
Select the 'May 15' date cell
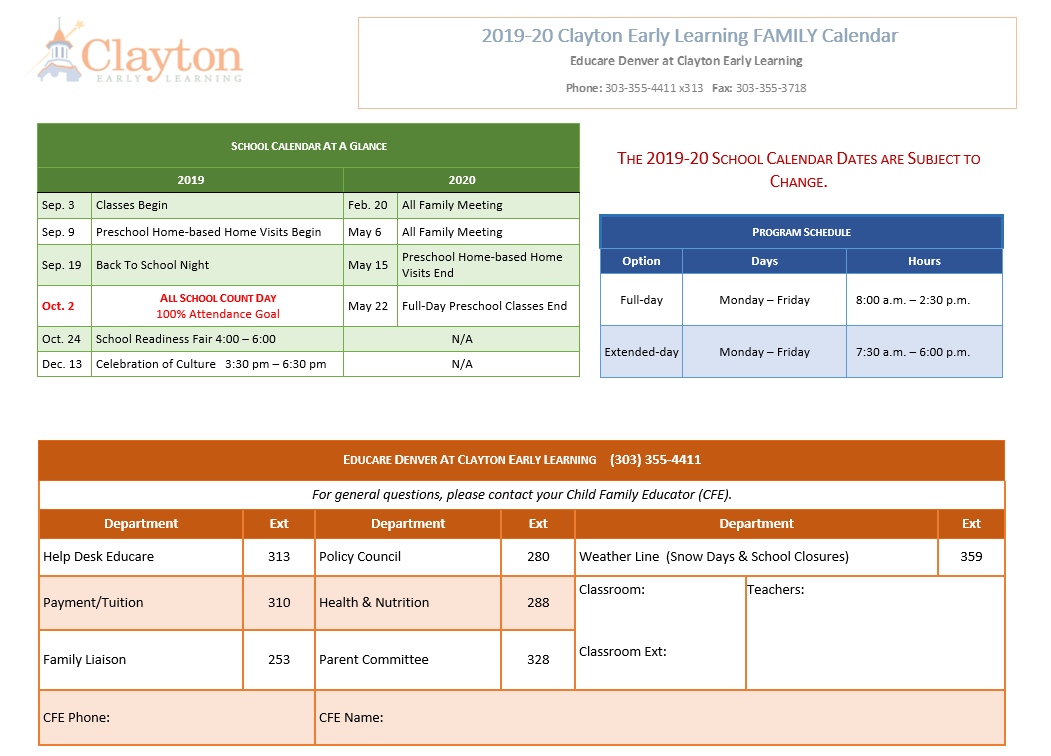368,265
